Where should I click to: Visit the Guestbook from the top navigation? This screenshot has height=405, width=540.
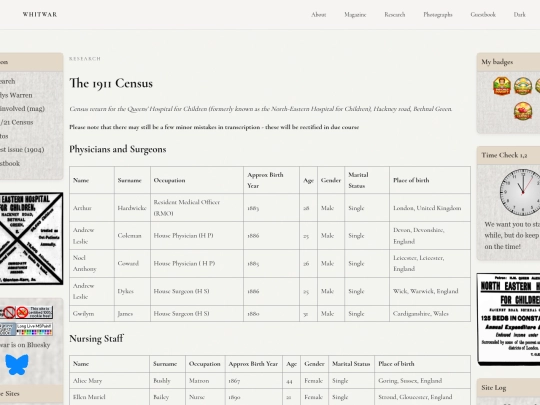coord(483,14)
